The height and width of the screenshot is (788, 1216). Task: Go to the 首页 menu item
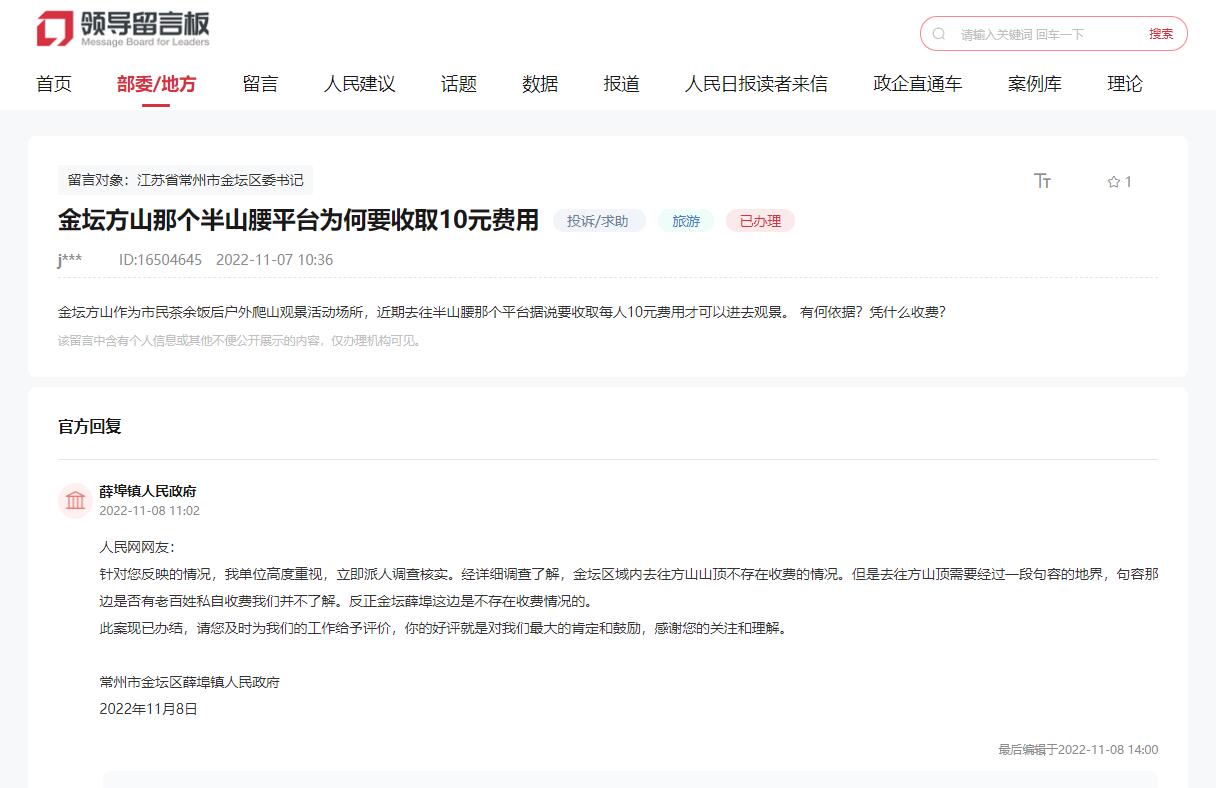click(53, 84)
